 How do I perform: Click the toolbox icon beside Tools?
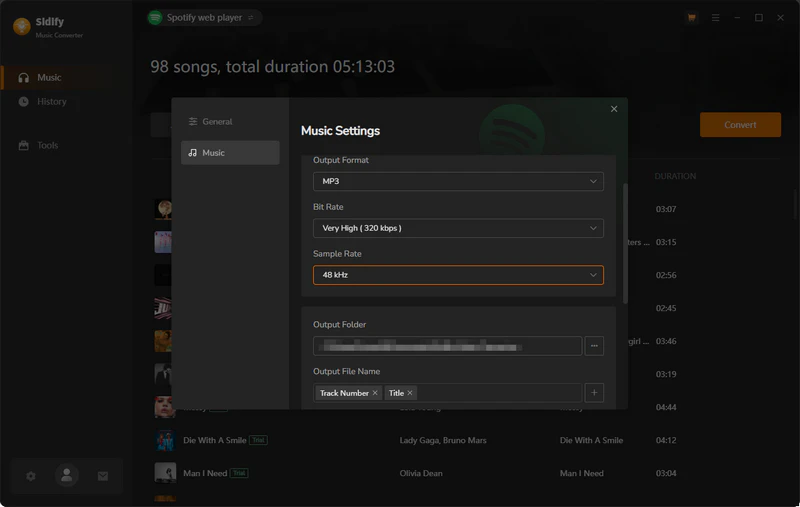tap(23, 145)
